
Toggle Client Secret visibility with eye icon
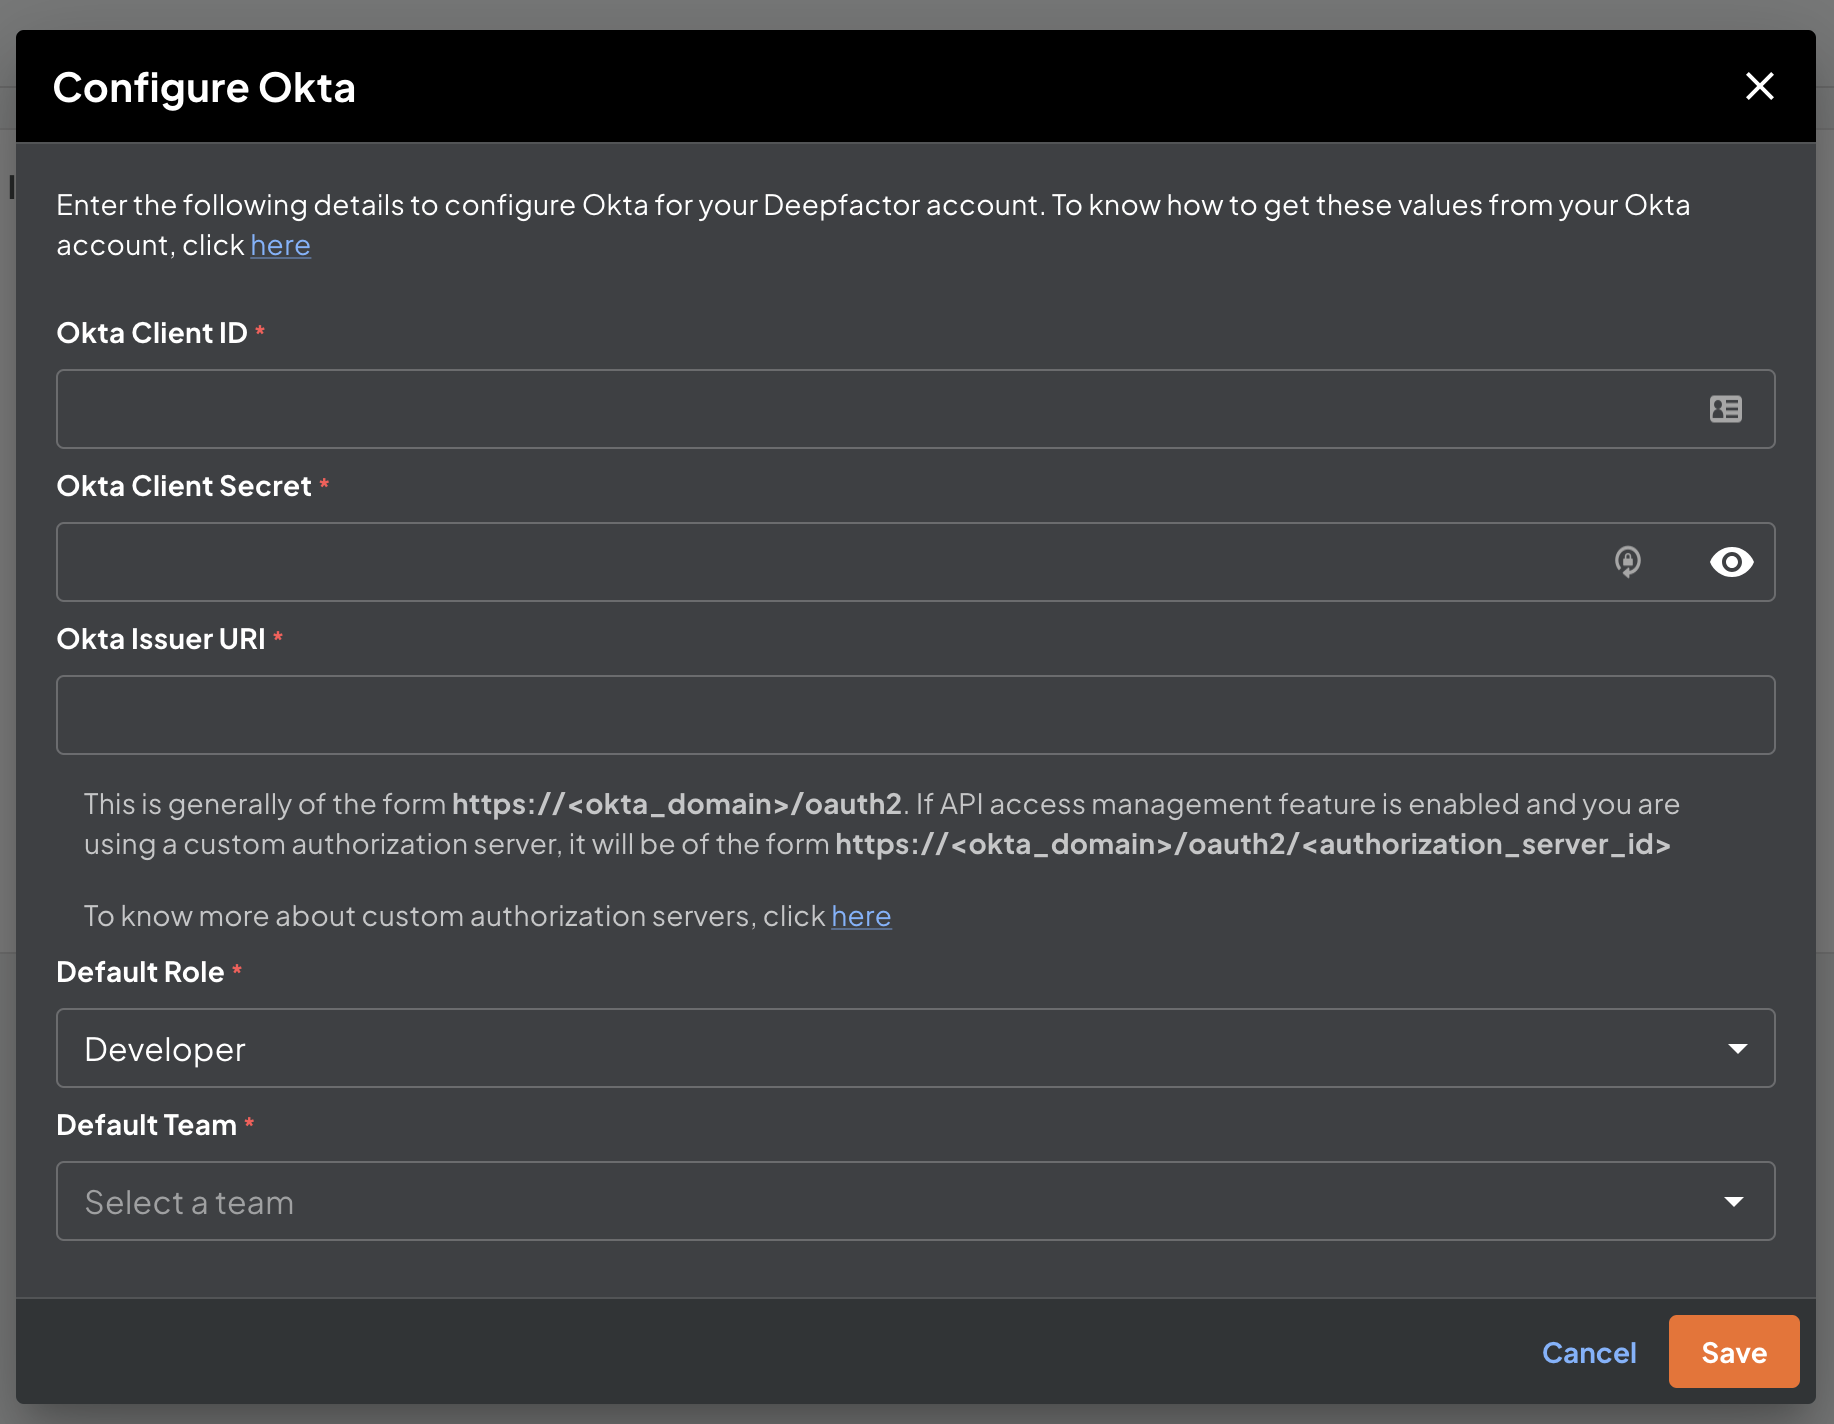(x=1731, y=562)
